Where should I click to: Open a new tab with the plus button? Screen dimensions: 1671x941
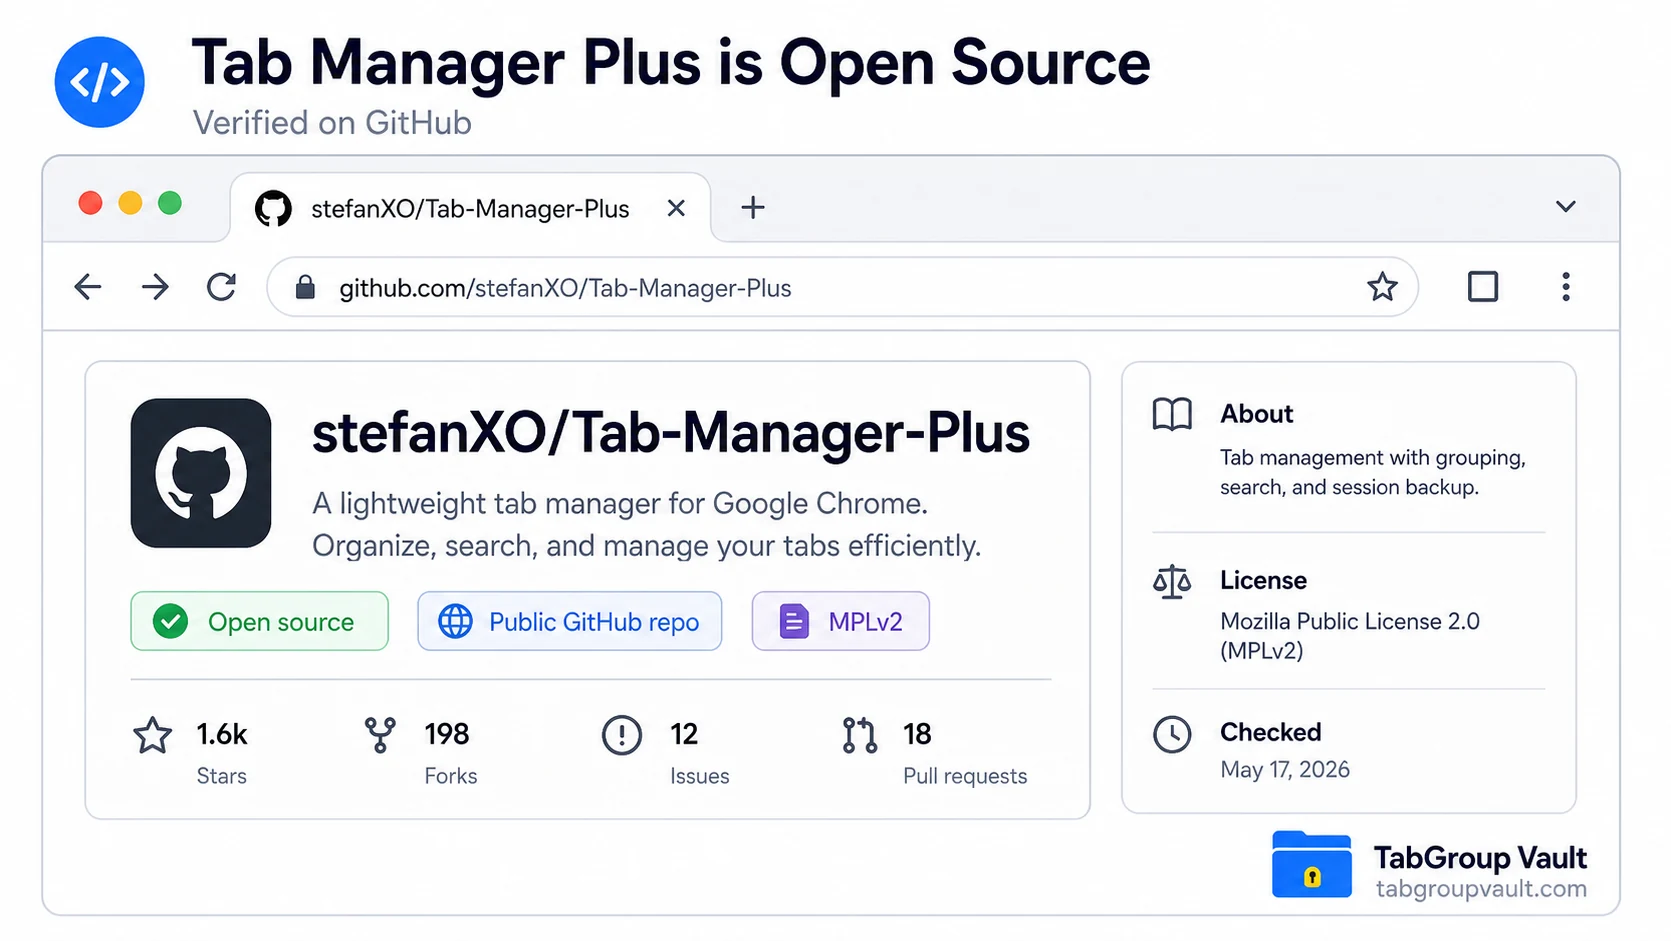(753, 207)
